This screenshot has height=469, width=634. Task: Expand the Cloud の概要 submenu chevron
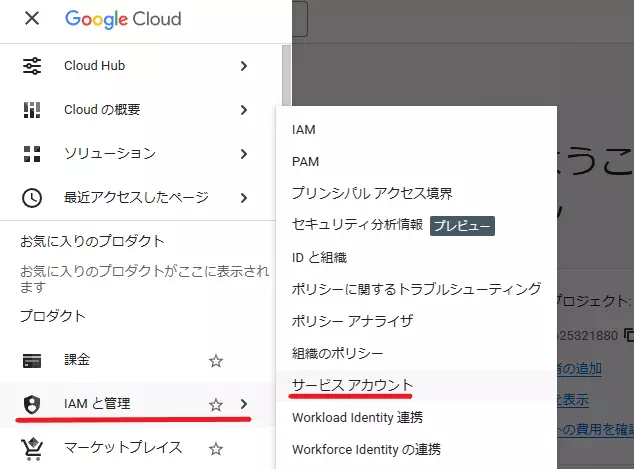click(243, 110)
